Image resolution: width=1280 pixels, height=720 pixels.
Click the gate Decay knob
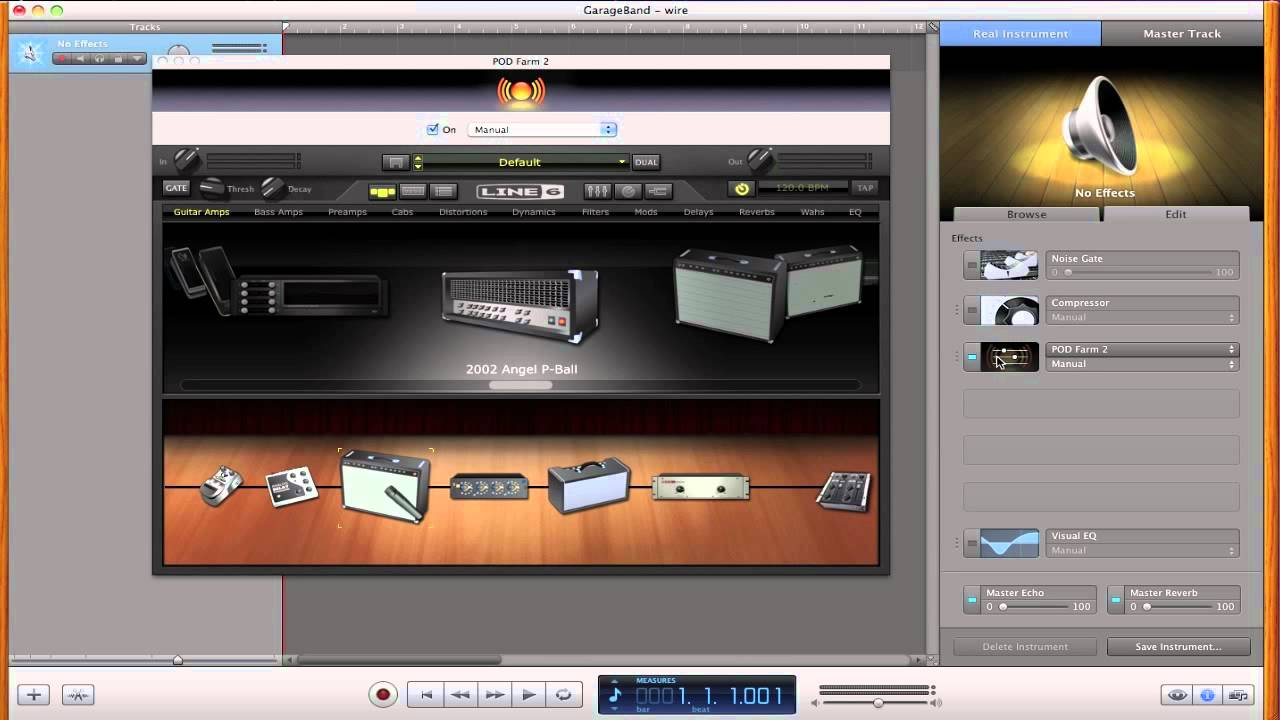coord(272,188)
